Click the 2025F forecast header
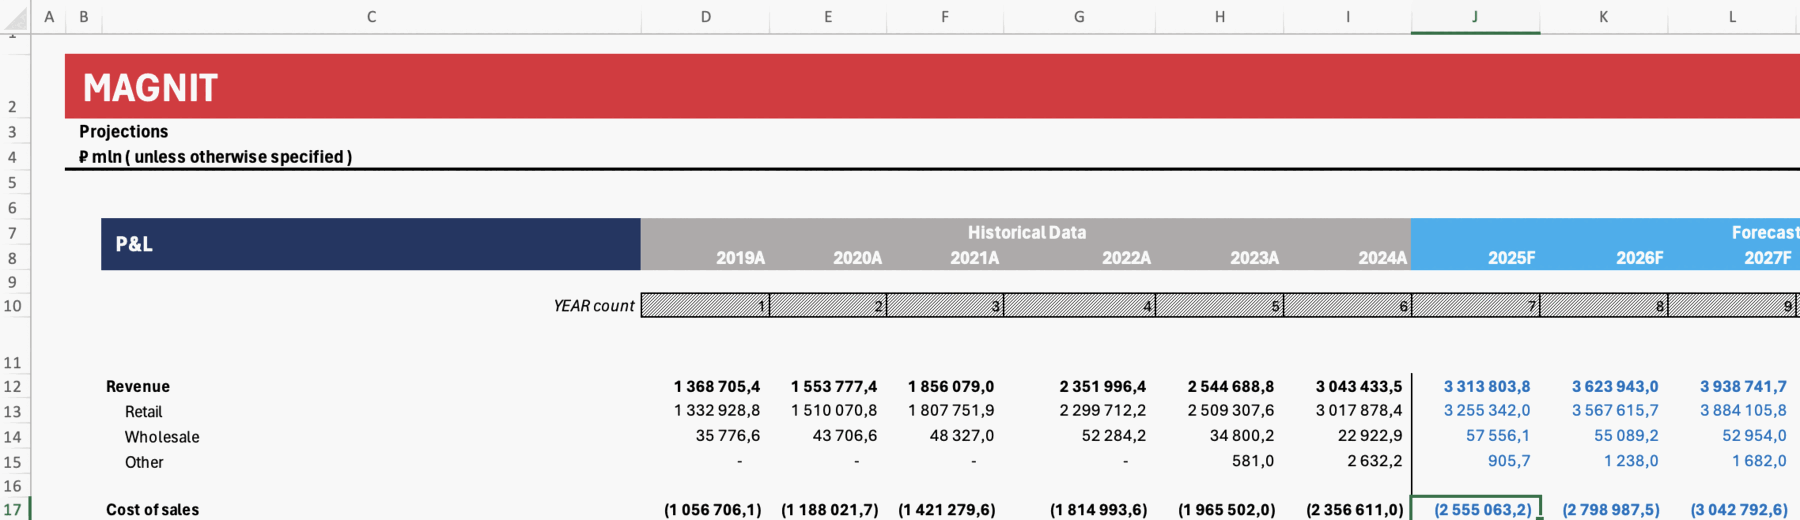This screenshot has width=1800, height=520. tap(1511, 258)
